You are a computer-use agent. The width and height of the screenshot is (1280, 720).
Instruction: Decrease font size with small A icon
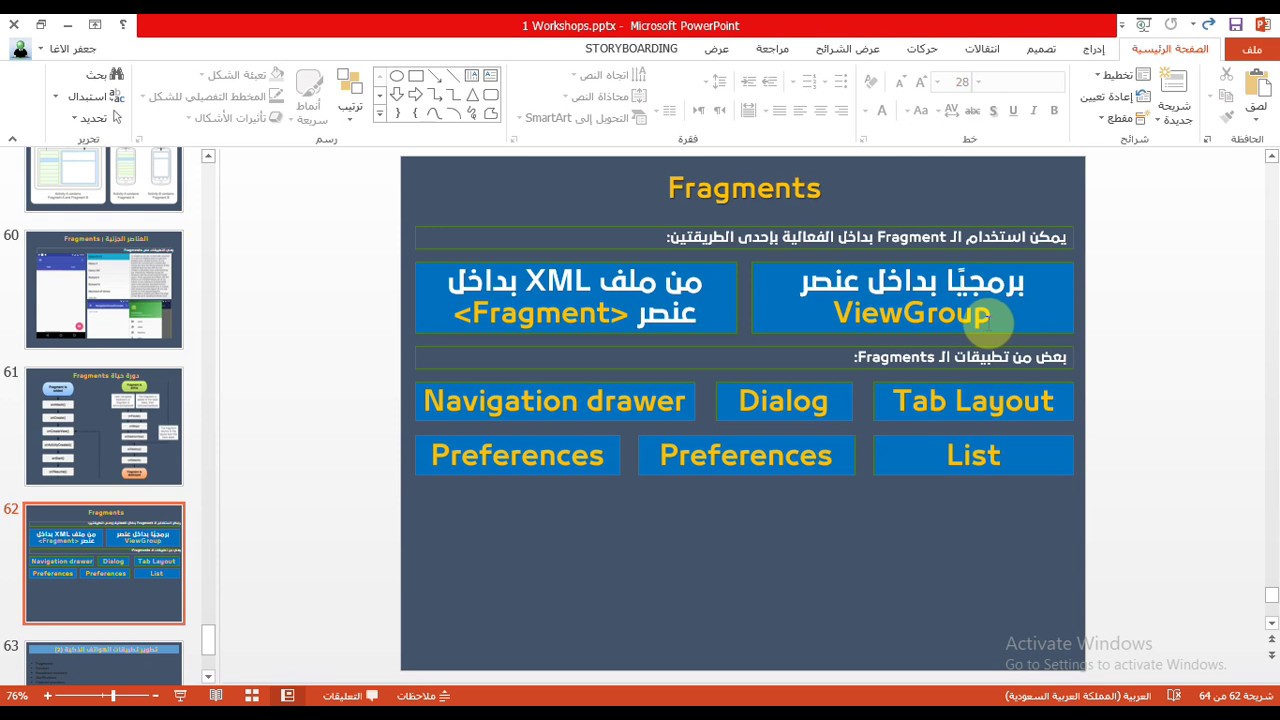(x=900, y=82)
